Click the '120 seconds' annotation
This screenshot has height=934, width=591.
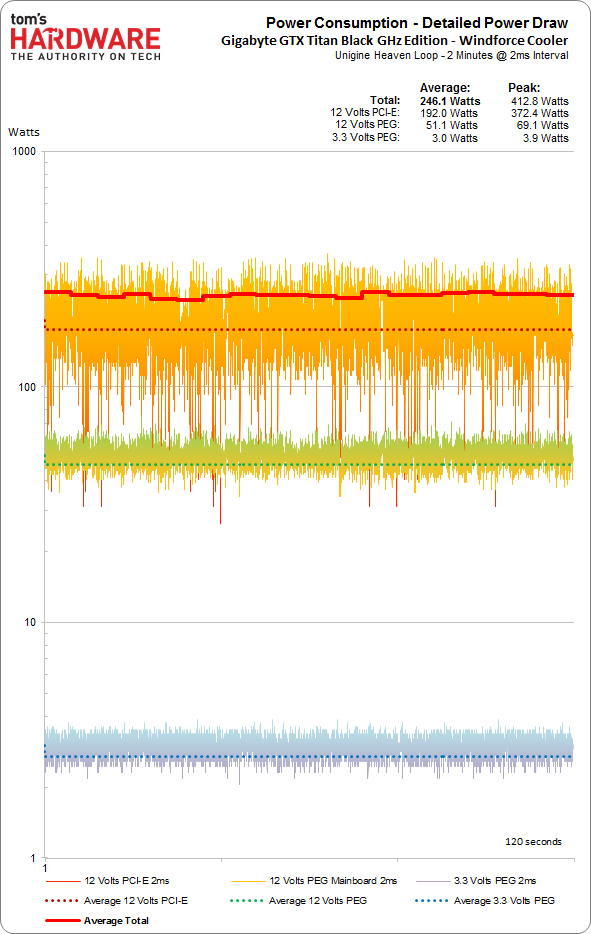[x=533, y=842]
